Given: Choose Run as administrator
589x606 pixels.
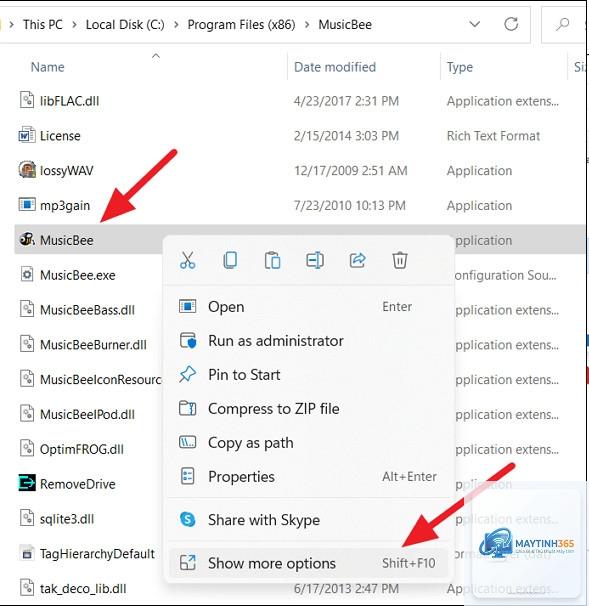Looking at the screenshot, I should (x=309, y=341).
